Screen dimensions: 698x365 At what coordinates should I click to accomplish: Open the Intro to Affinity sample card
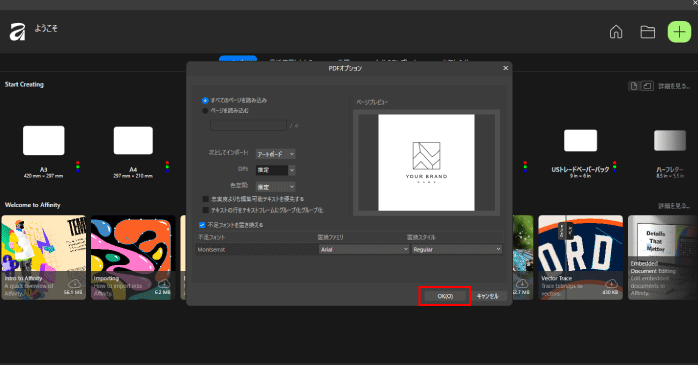coord(44,257)
